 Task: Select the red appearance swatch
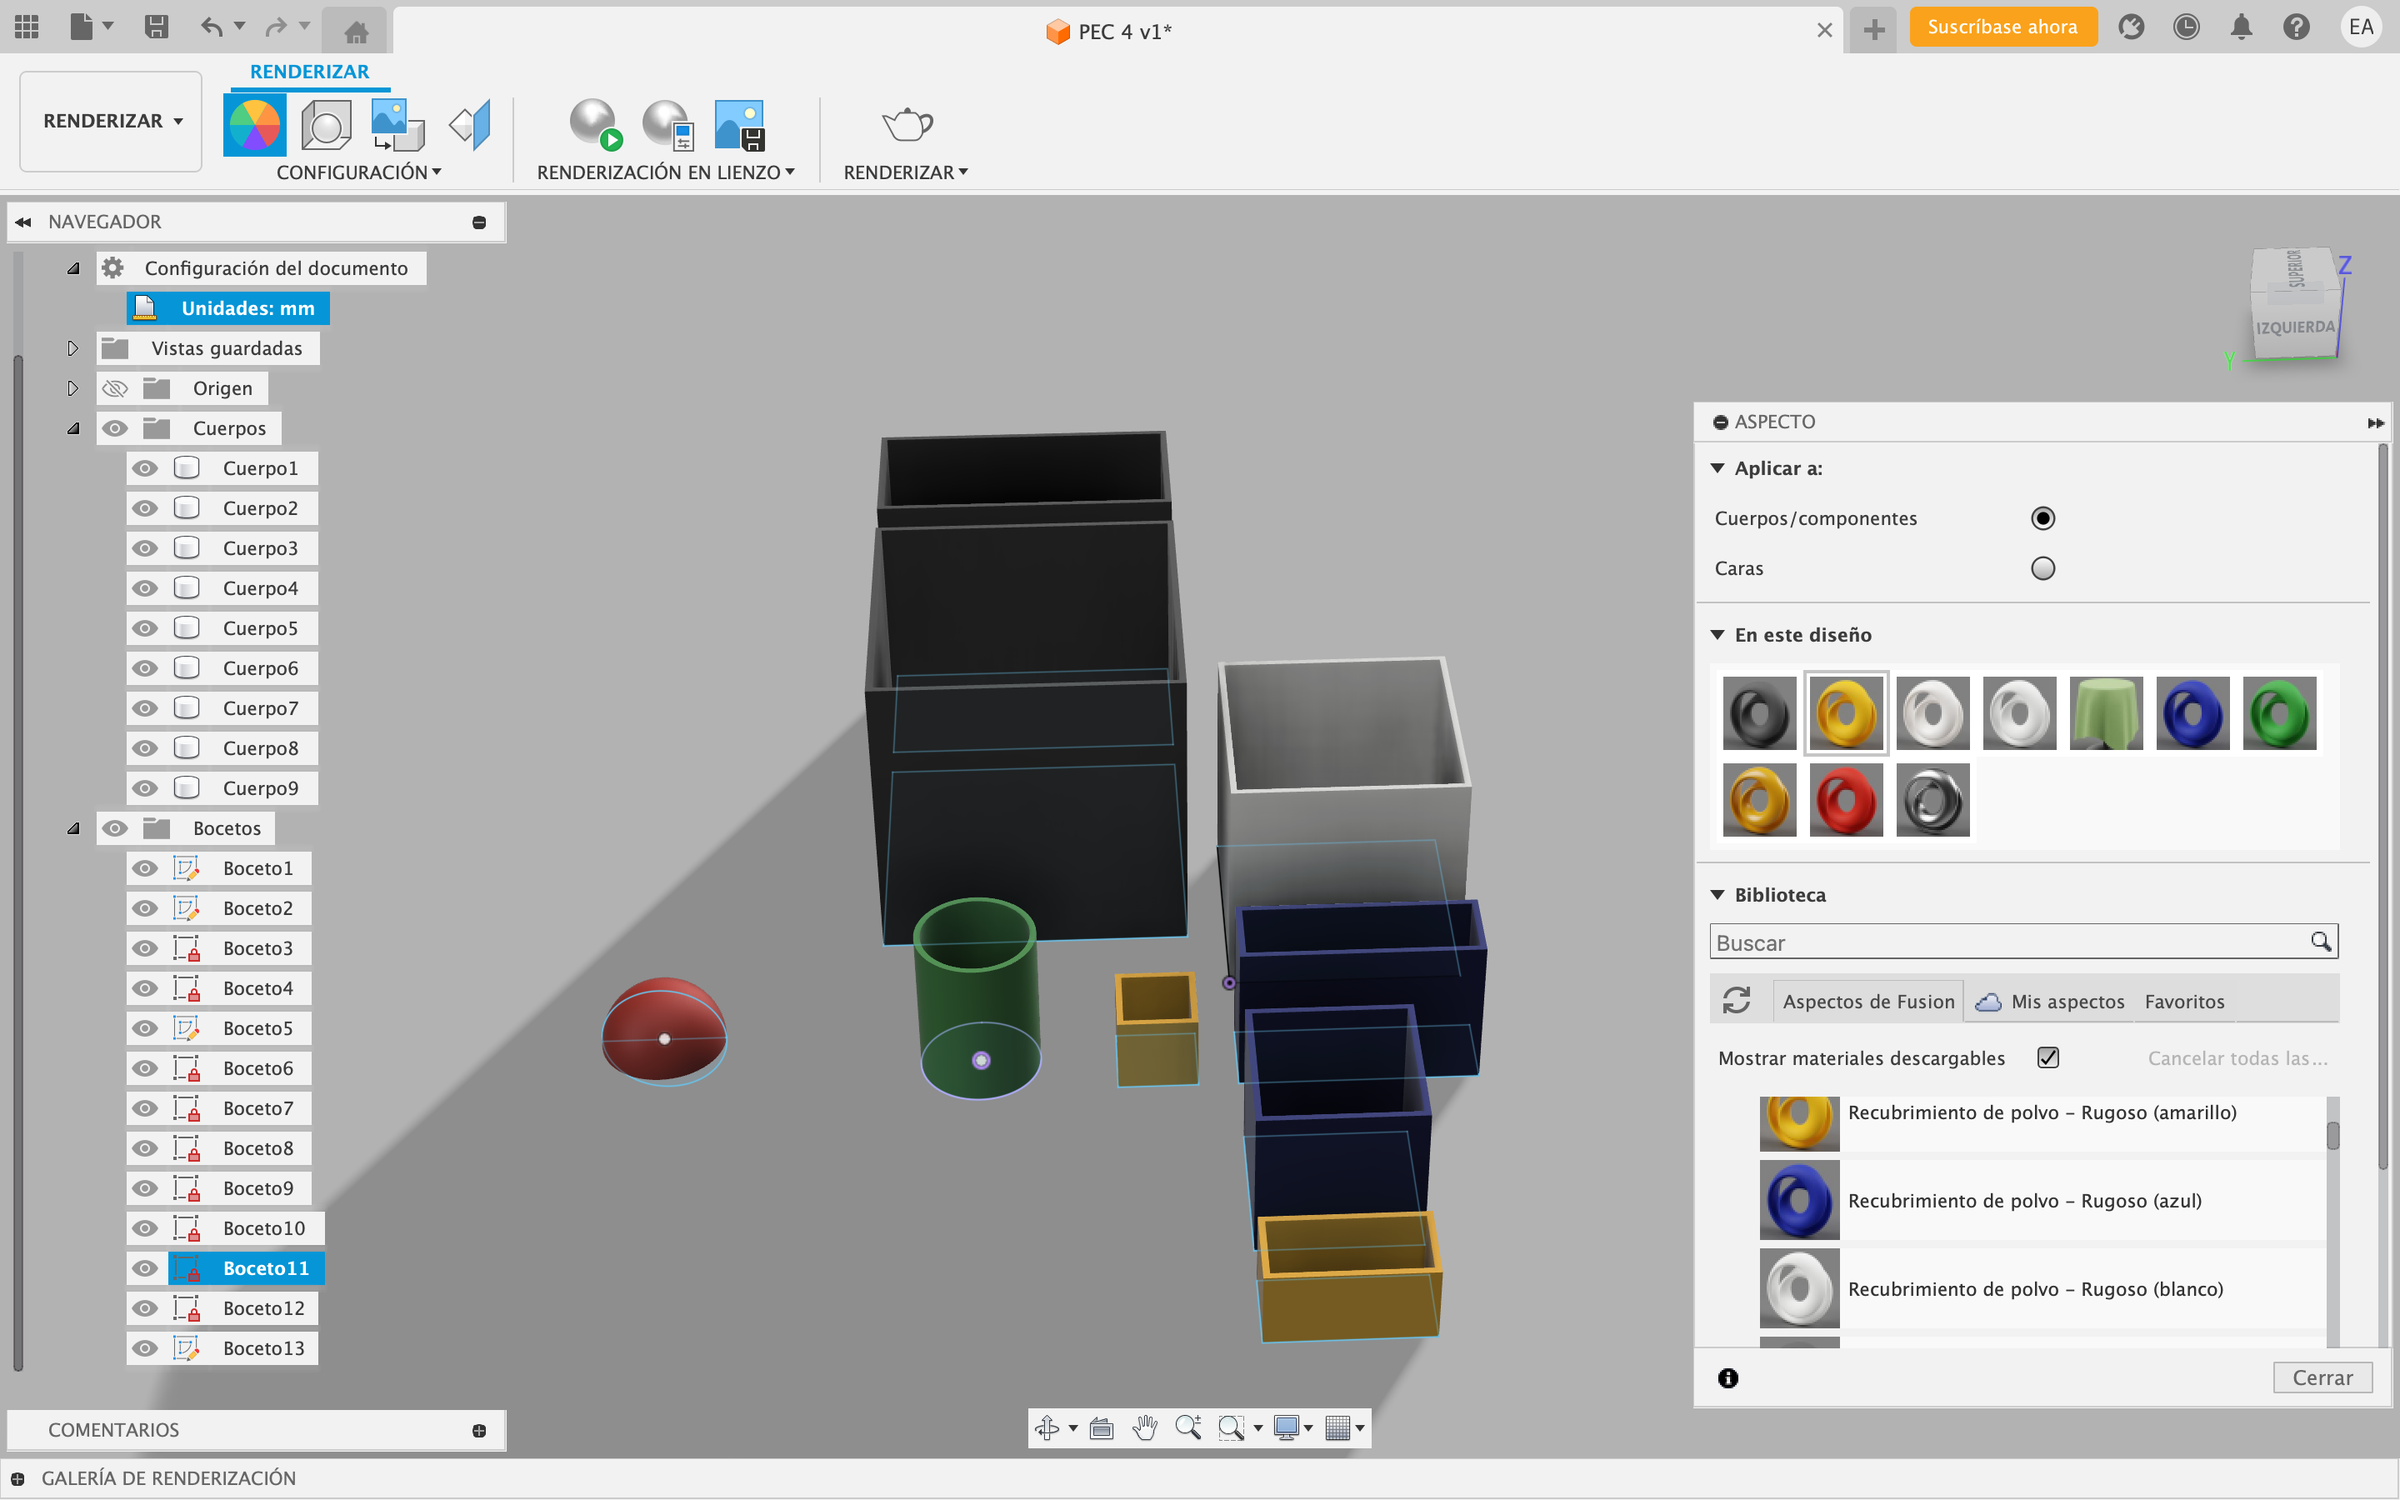[x=1846, y=800]
